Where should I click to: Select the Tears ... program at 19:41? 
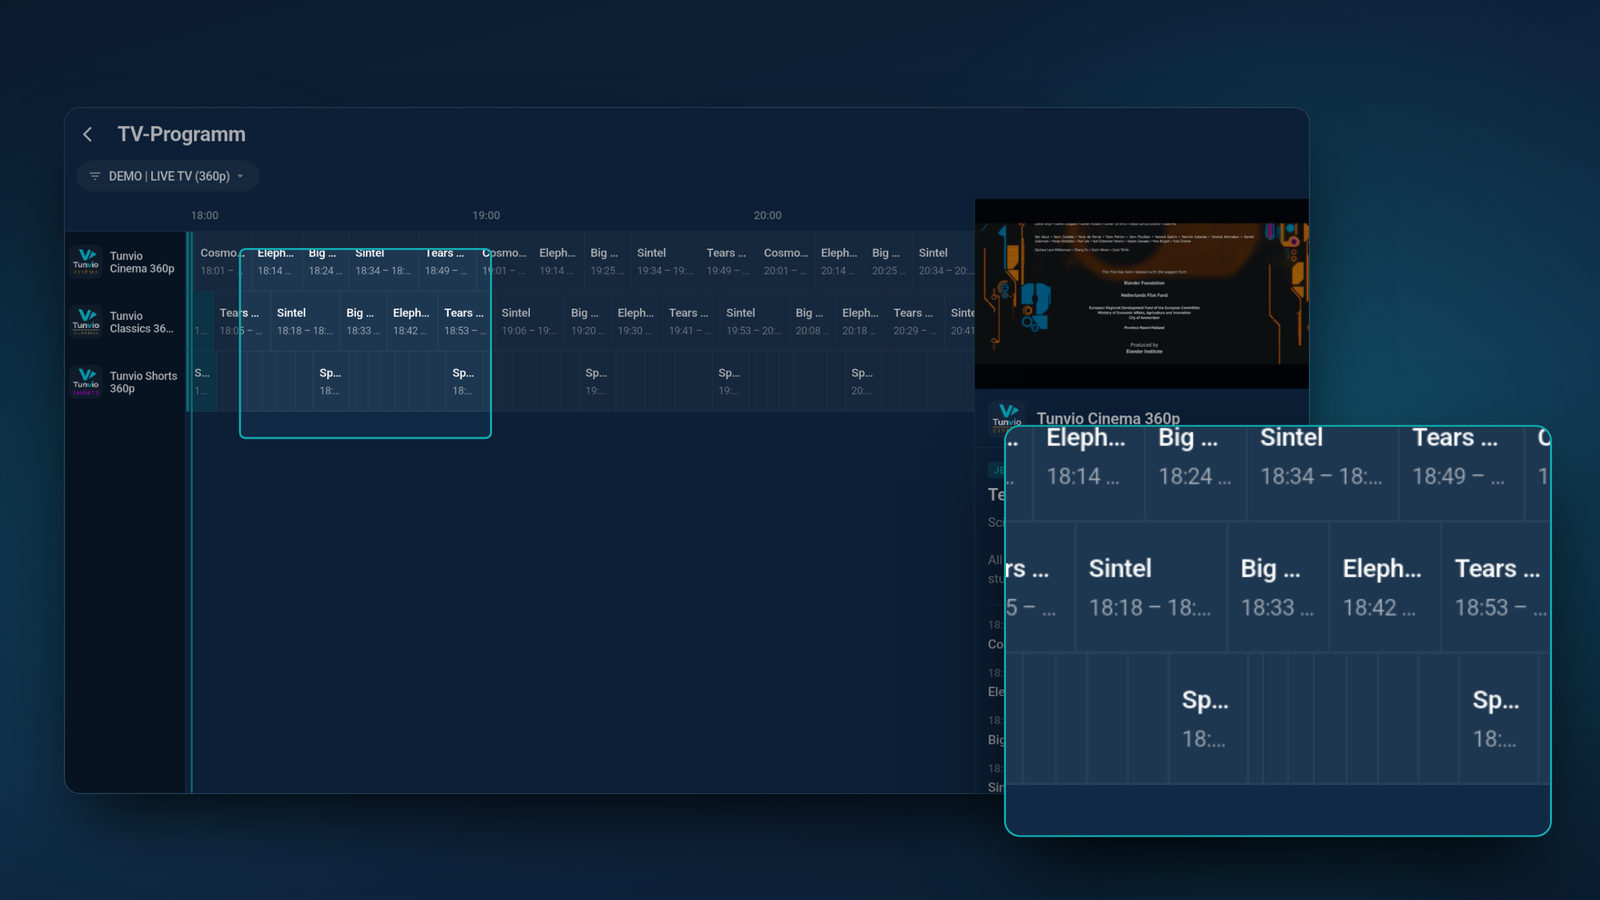[690, 322]
